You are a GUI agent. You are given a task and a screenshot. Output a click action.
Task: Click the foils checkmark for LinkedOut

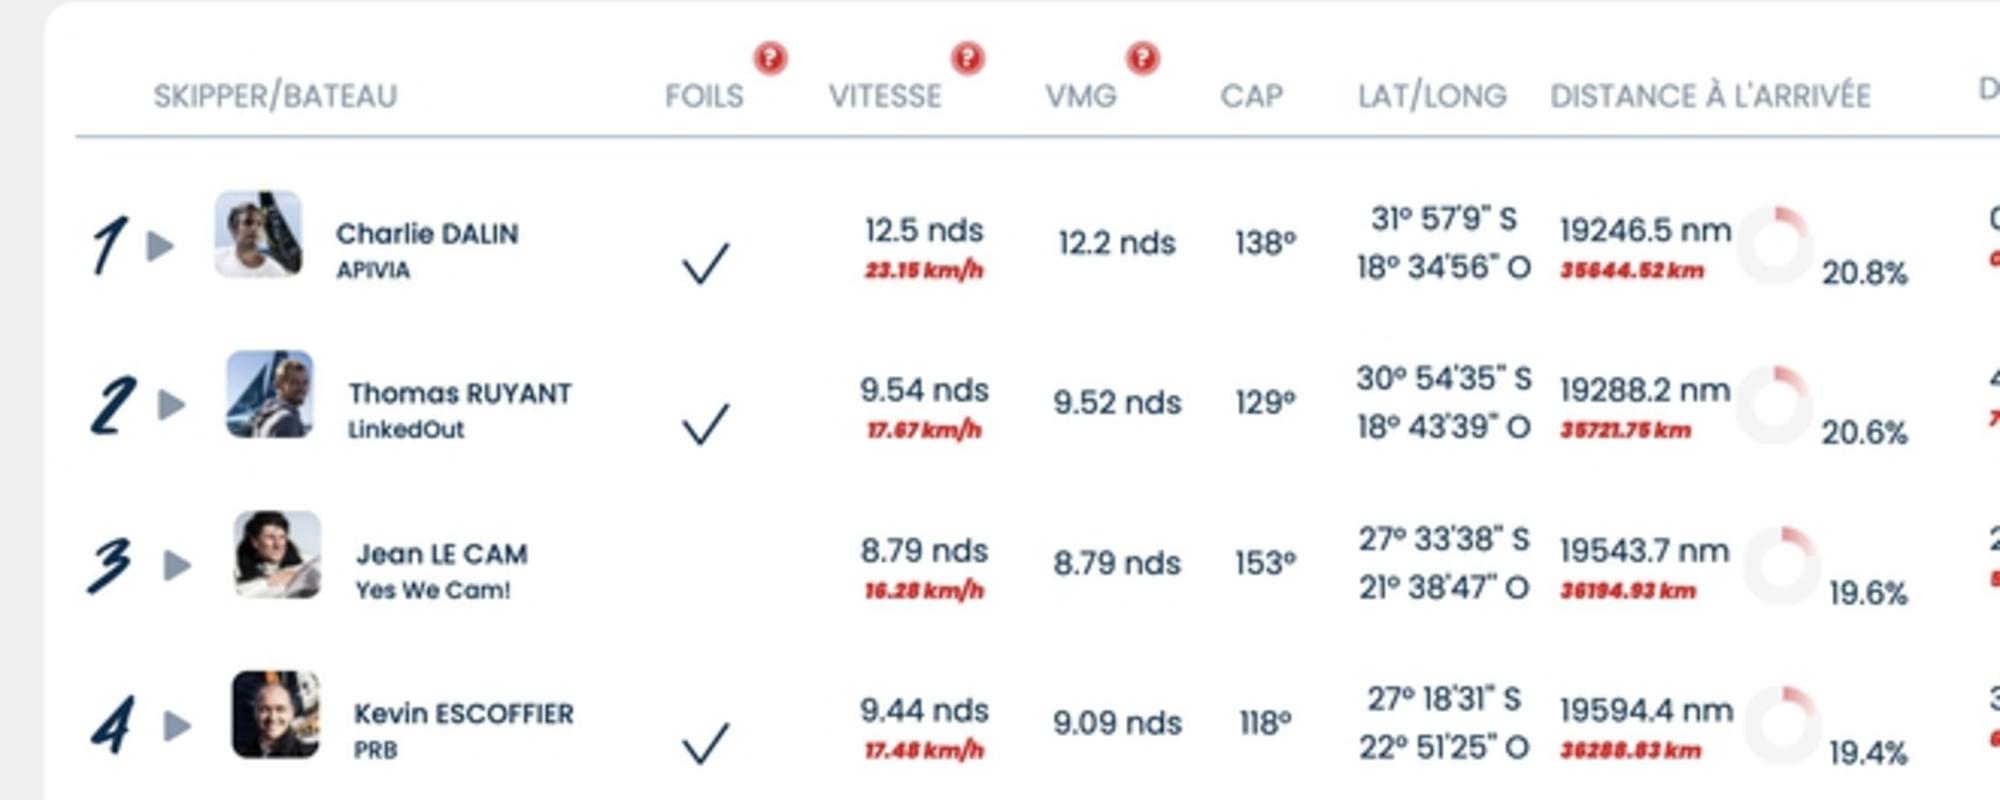point(705,423)
